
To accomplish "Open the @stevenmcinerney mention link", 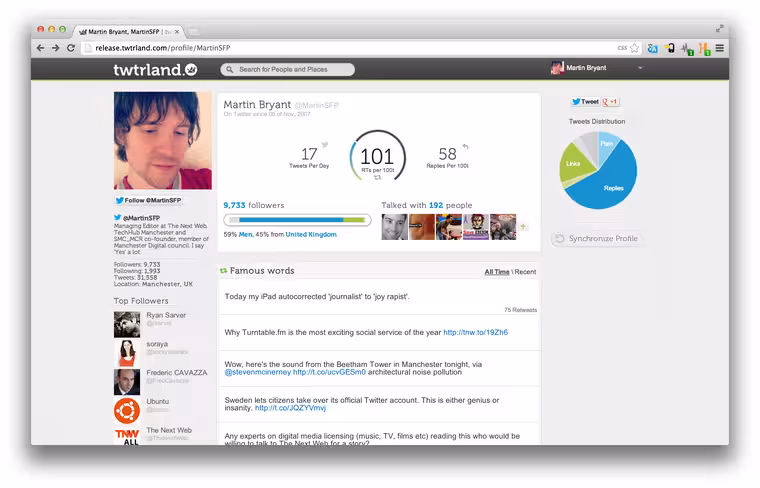I will tap(257, 372).
